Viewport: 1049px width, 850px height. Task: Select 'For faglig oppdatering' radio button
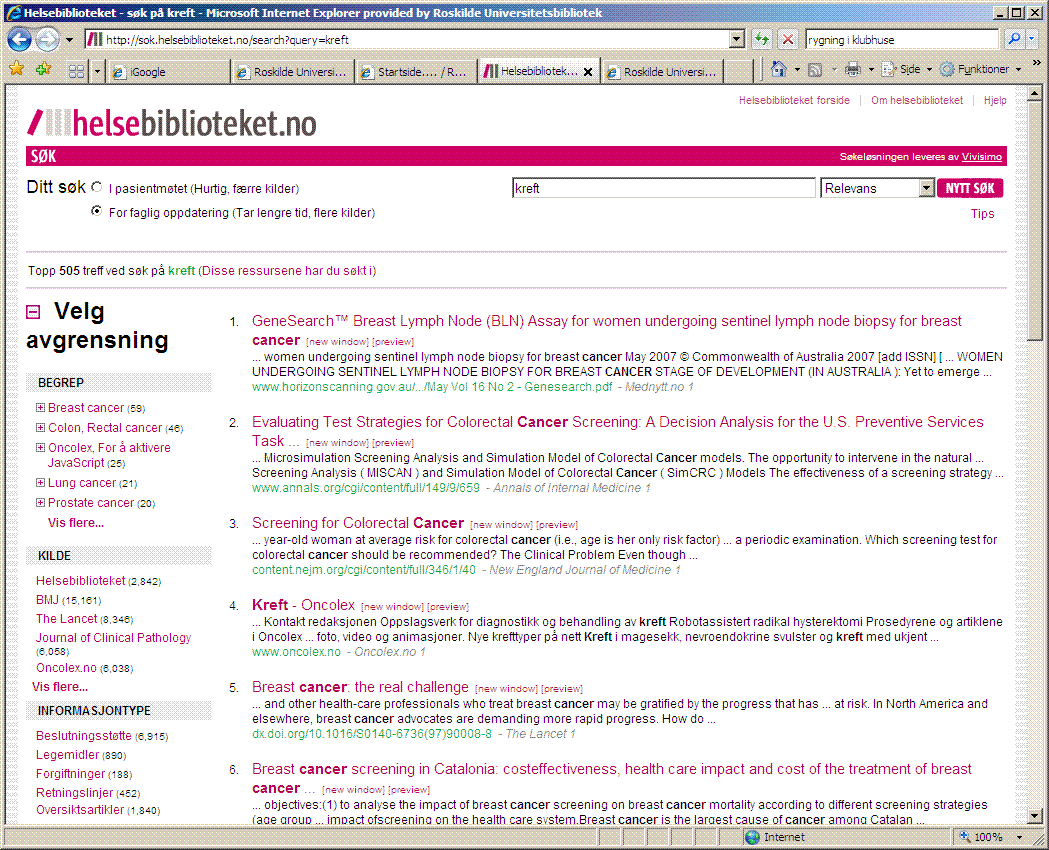[x=97, y=212]
